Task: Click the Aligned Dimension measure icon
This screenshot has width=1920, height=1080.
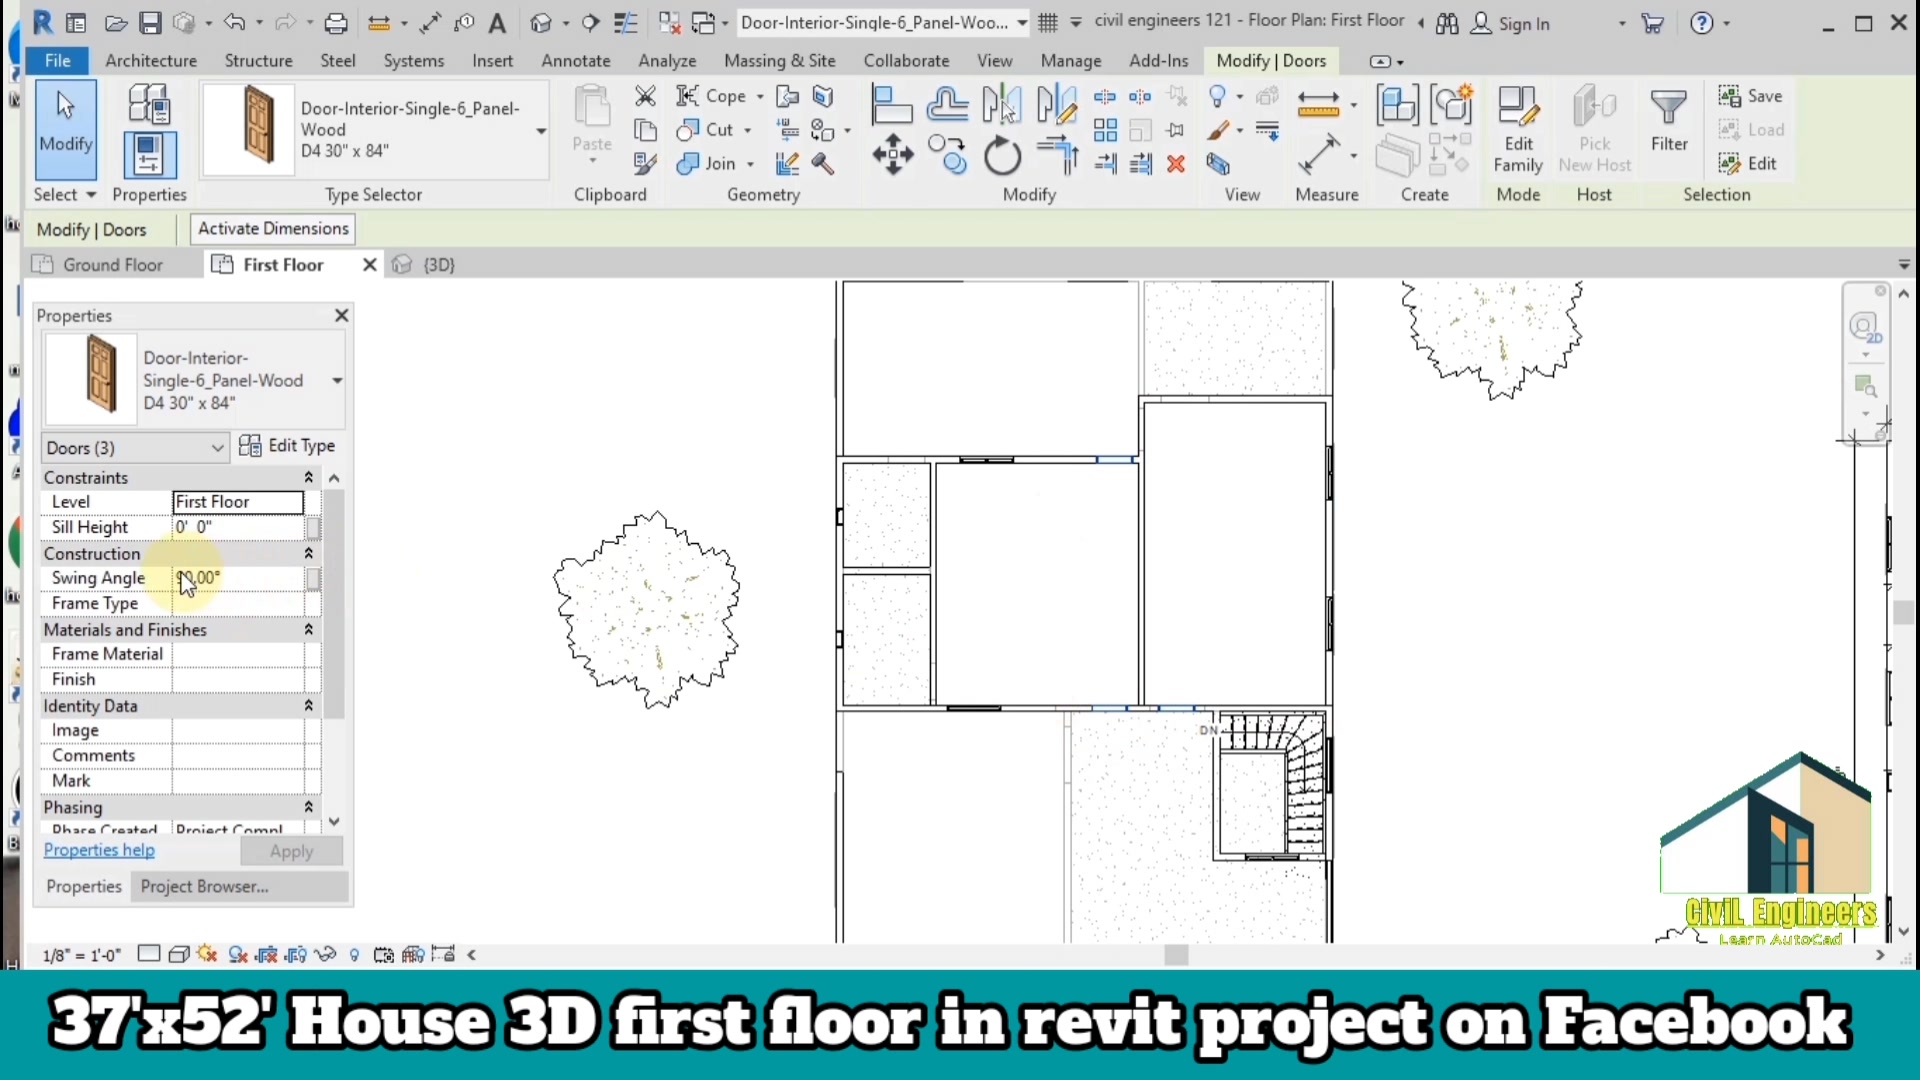Action: click(1318, 104)
